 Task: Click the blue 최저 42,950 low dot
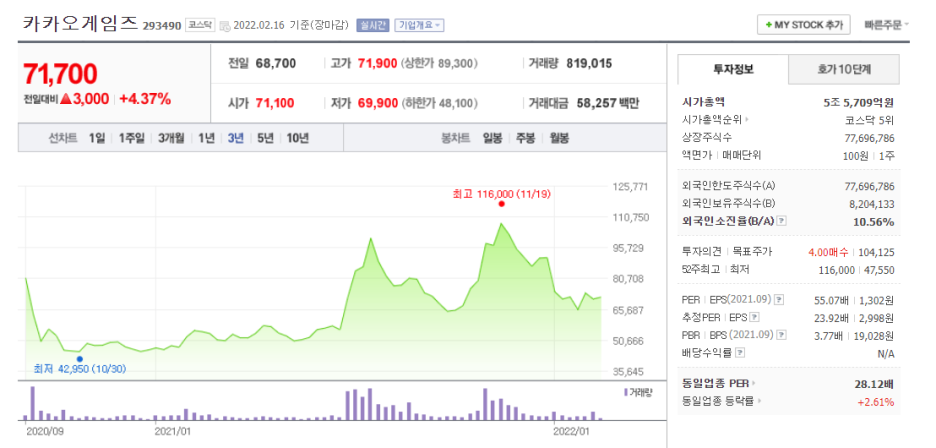tap(80, 359)
